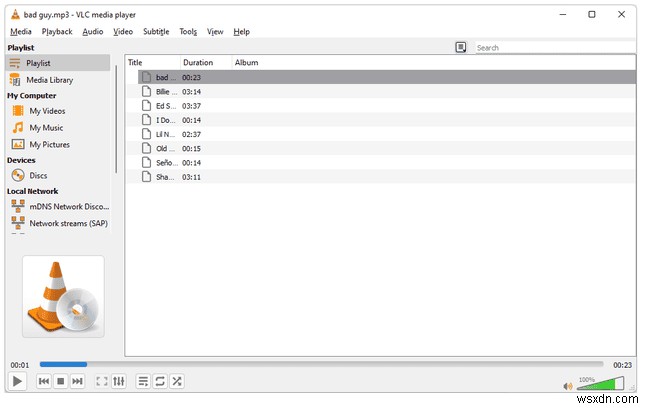650x409 pixels.
Task: Start playback with the Play button
Action: coord(17,381)
